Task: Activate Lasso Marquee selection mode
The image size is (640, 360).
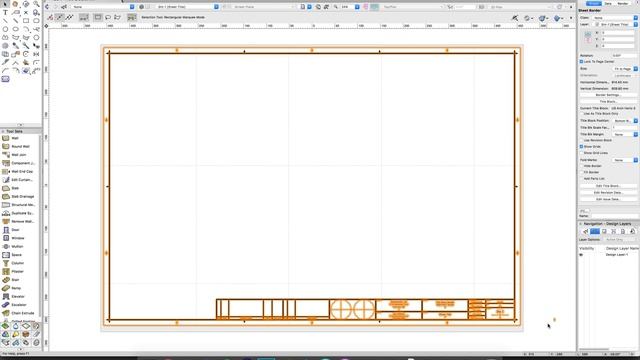Action: [108, 17]
